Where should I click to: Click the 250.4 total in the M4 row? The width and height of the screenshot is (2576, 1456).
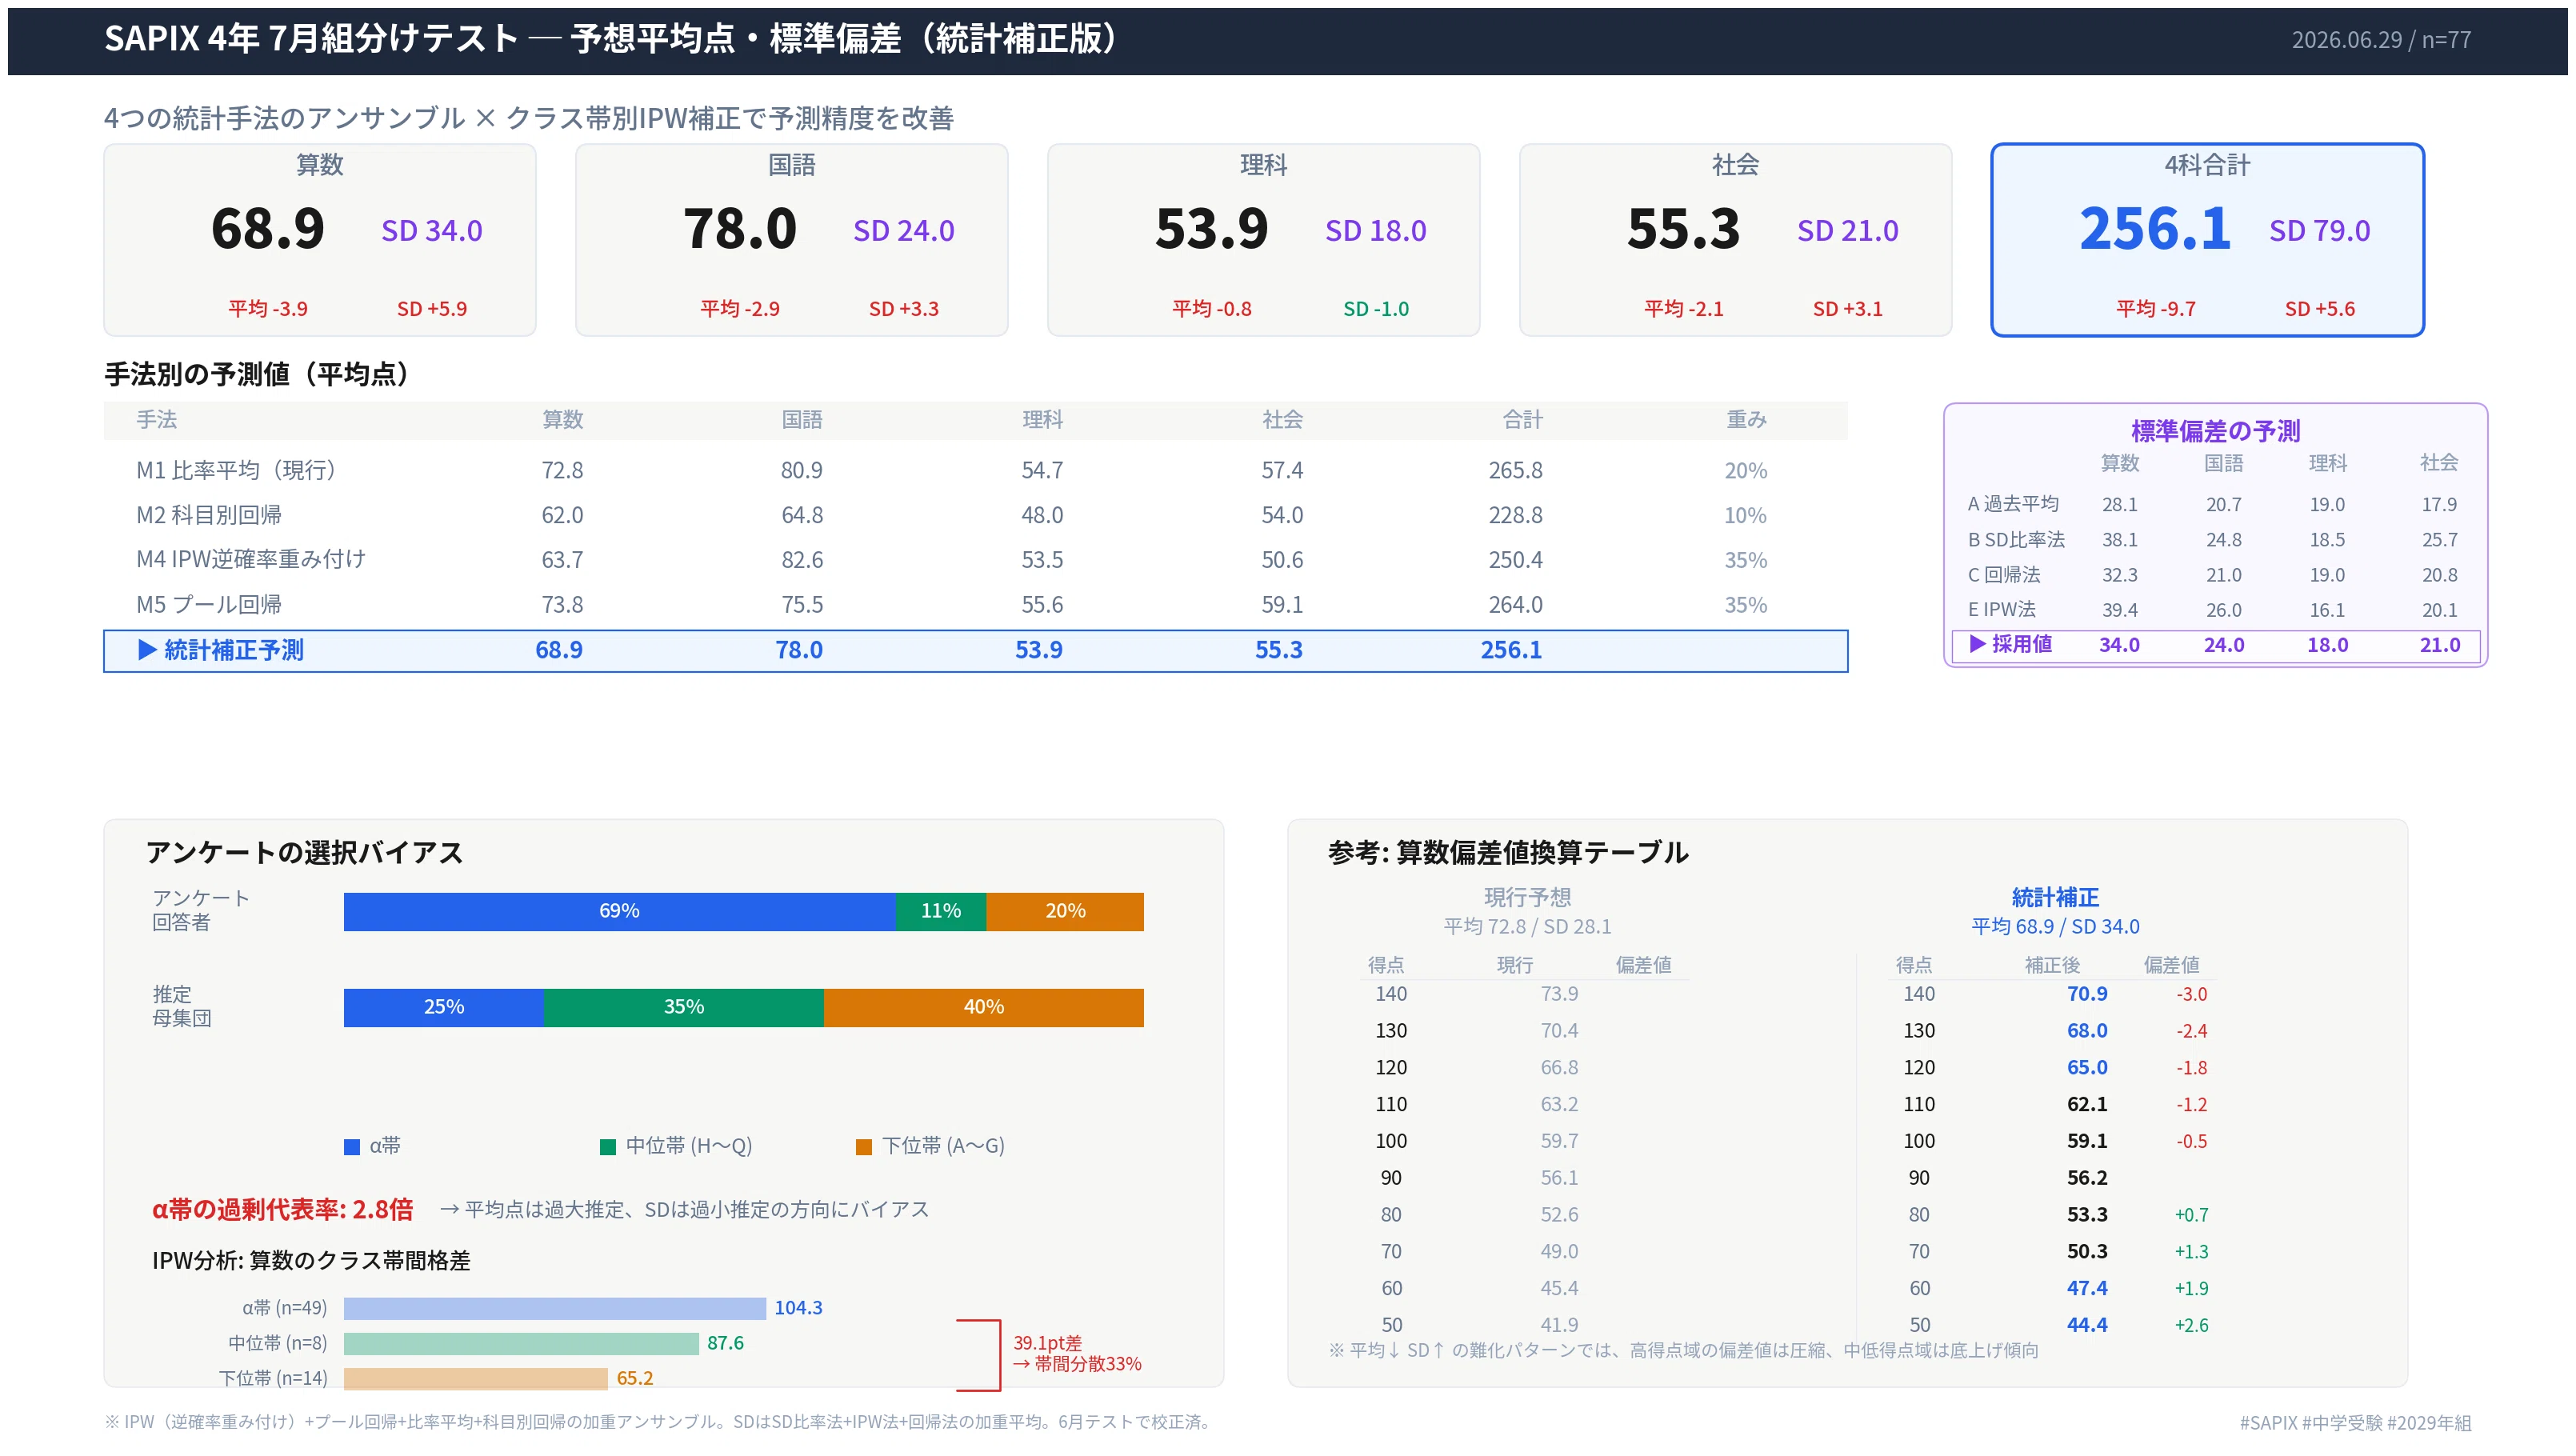point(1515,560)
